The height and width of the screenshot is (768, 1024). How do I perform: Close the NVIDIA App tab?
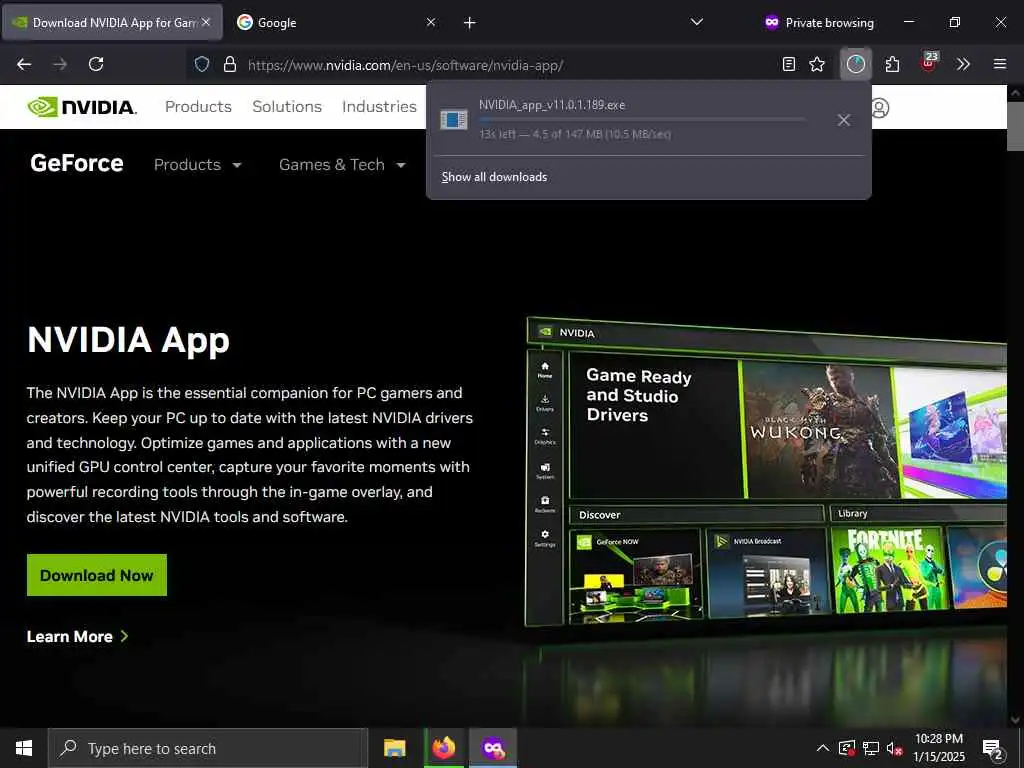pyautogui.click(x=206, y=22)
